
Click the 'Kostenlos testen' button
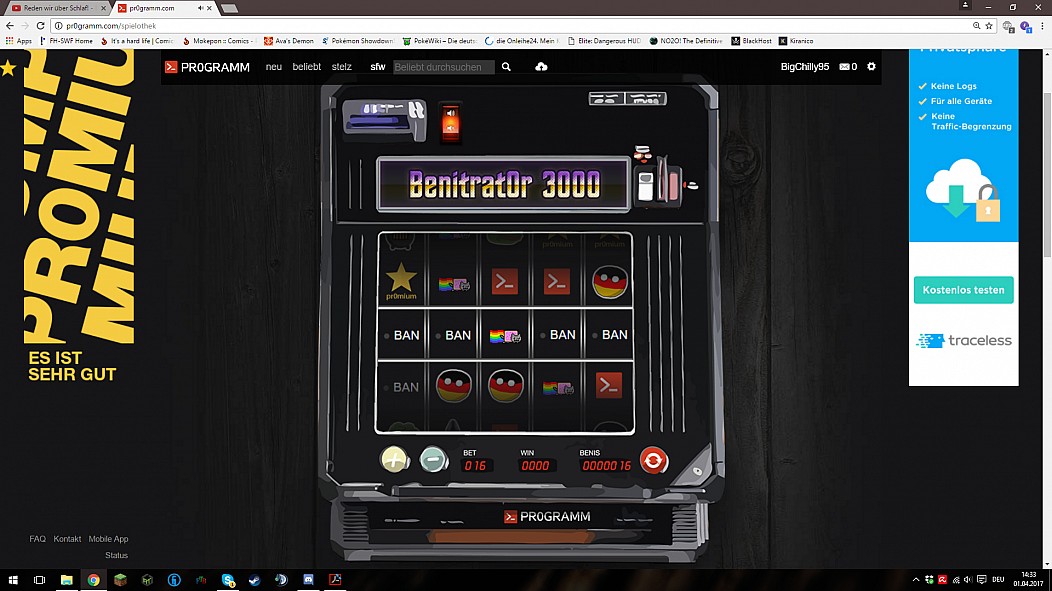coord(963,290)
